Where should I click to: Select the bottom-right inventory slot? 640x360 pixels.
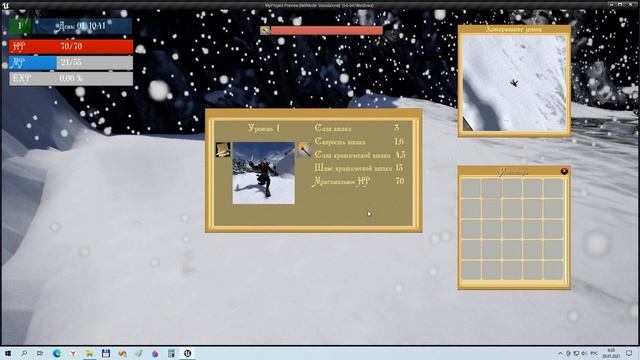[554, 270]
